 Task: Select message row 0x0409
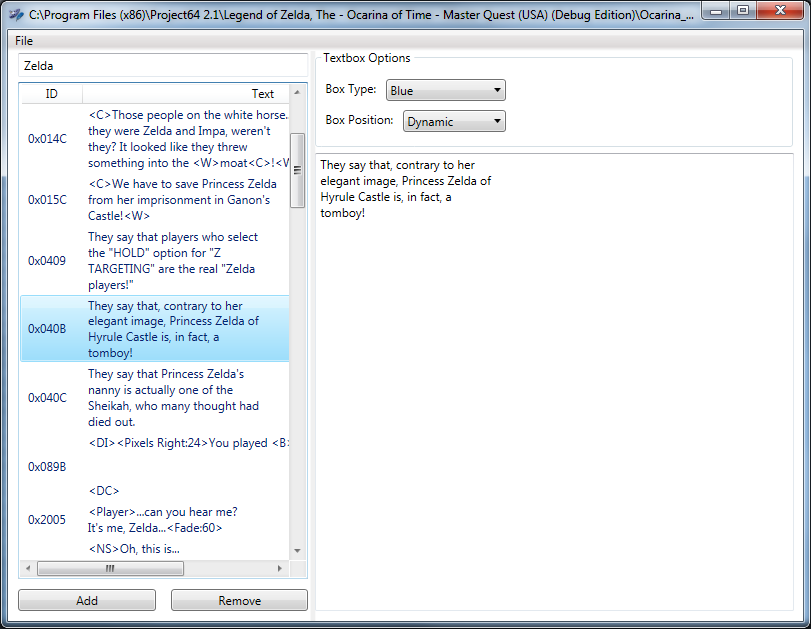coord(155,261)
